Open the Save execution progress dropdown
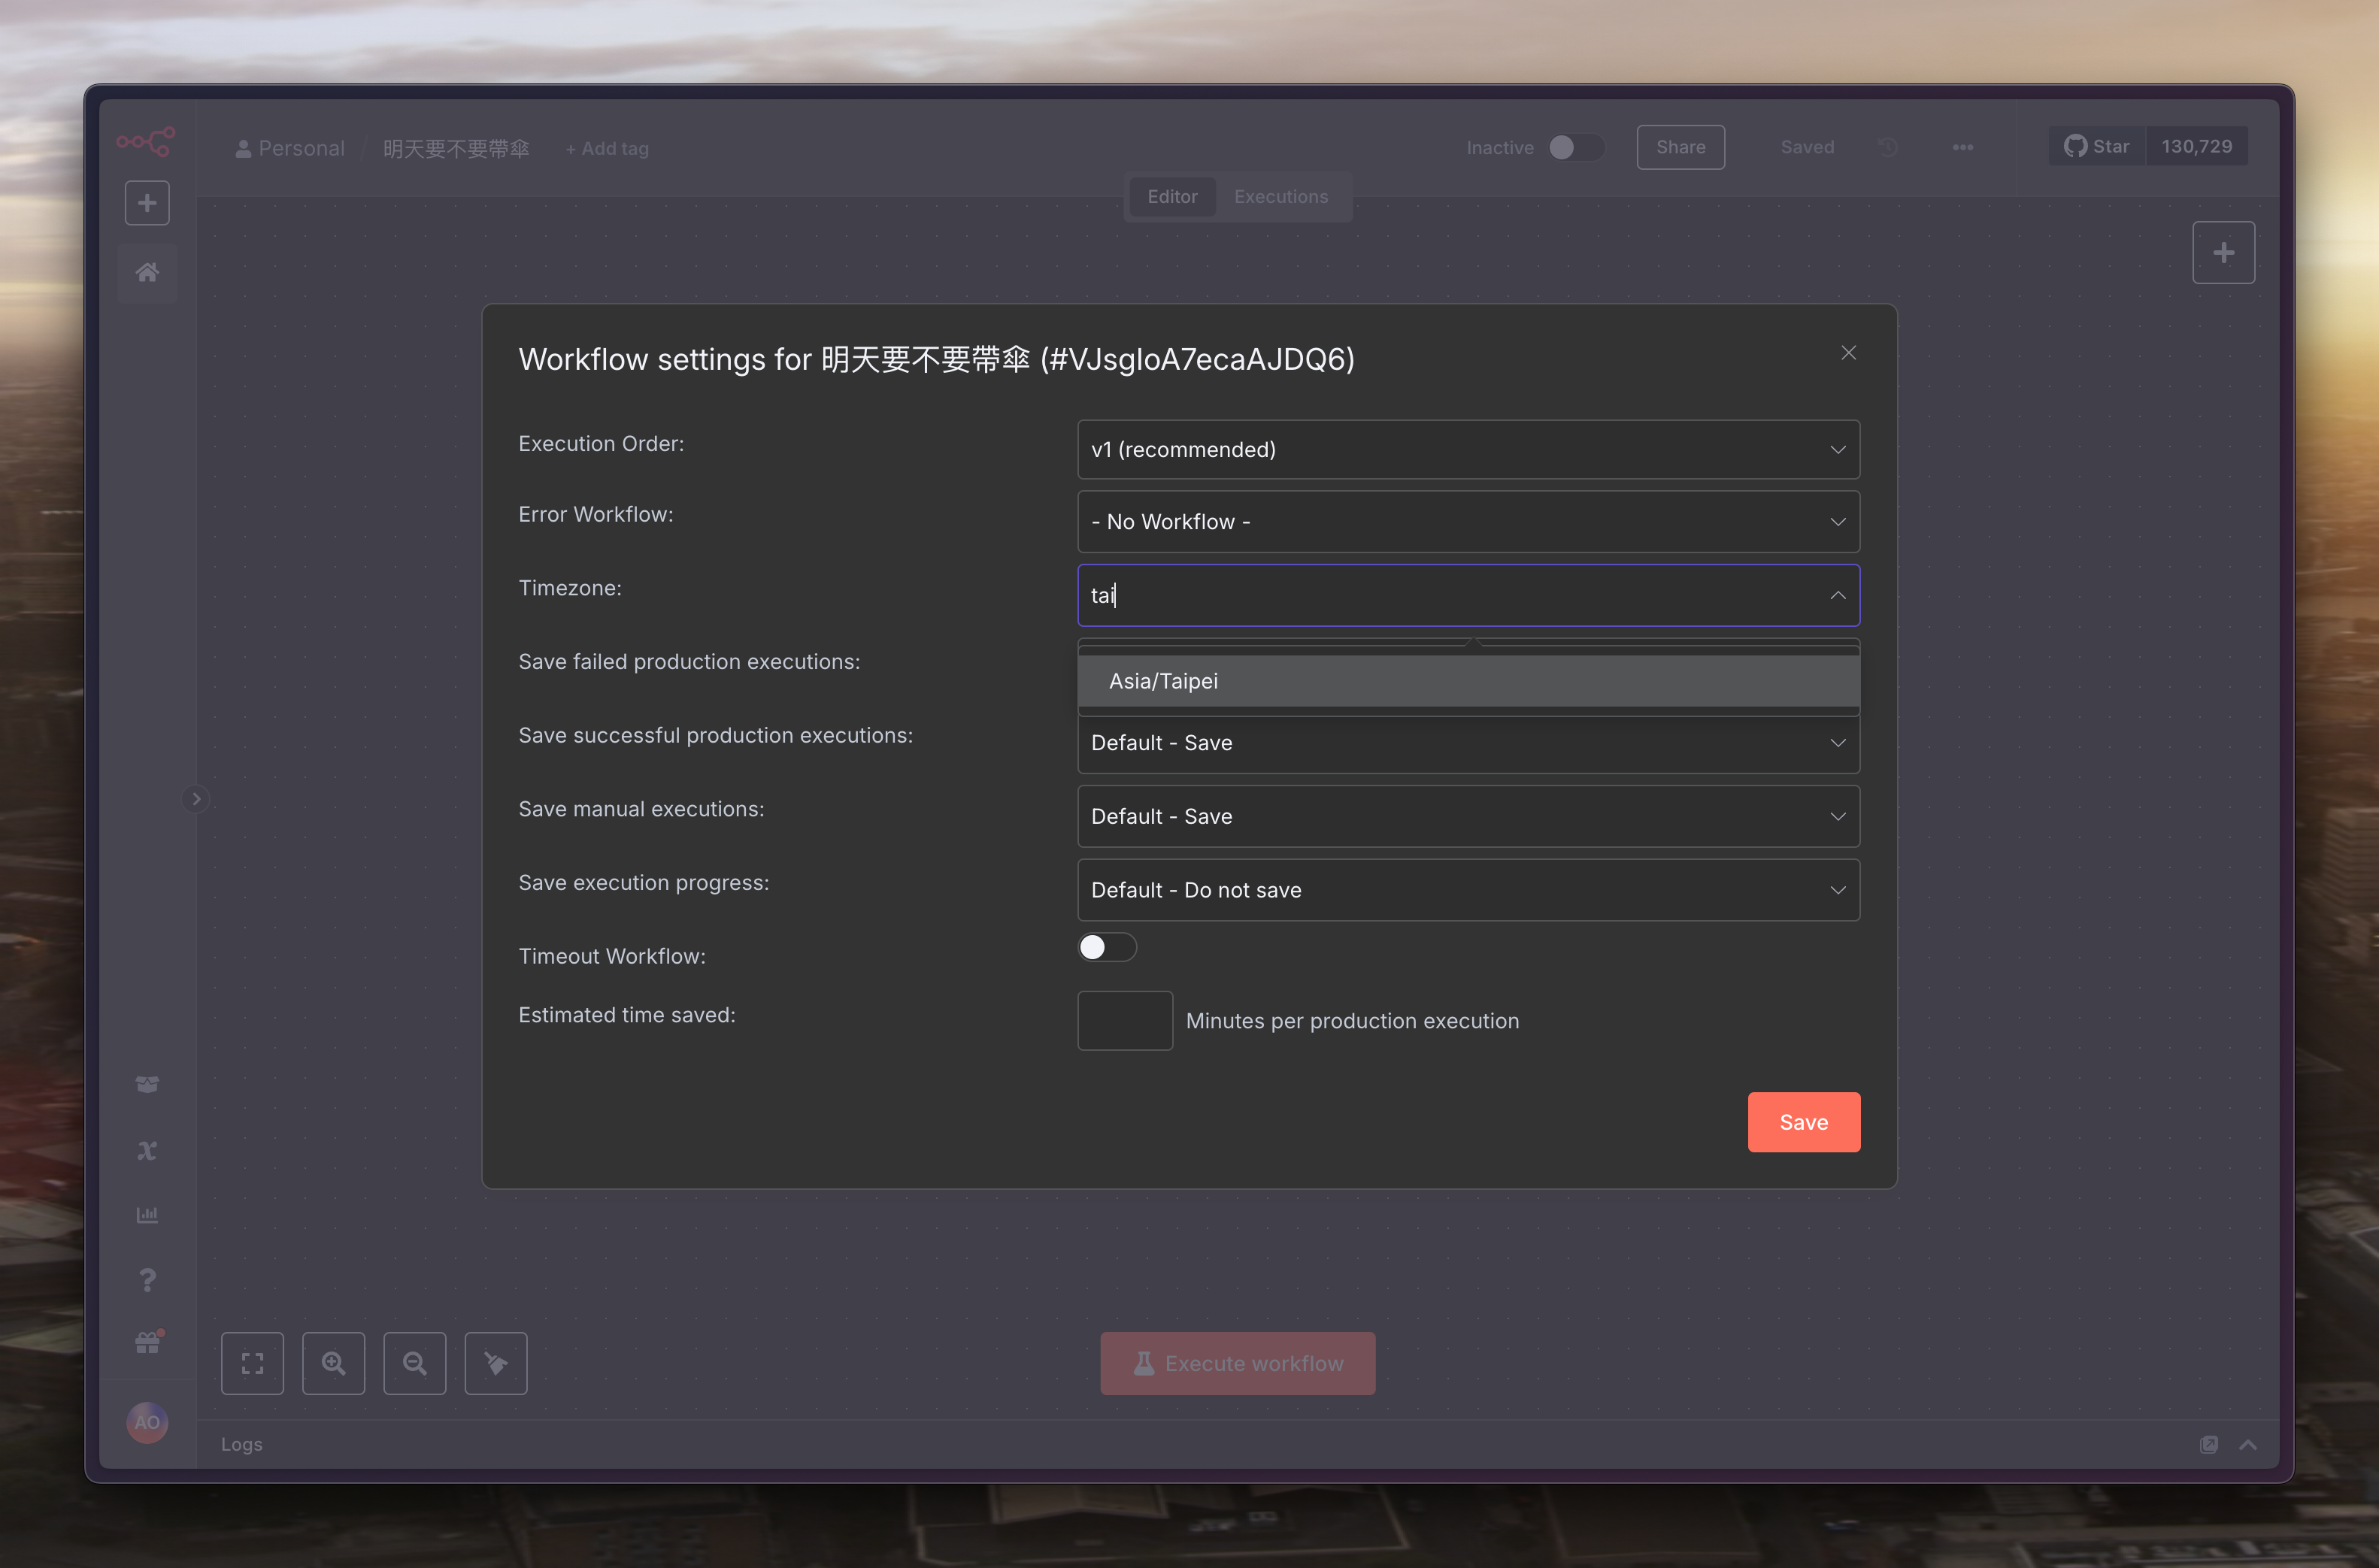The width and height of the screenshot is (2379, 1568). tap(1467, 890)
